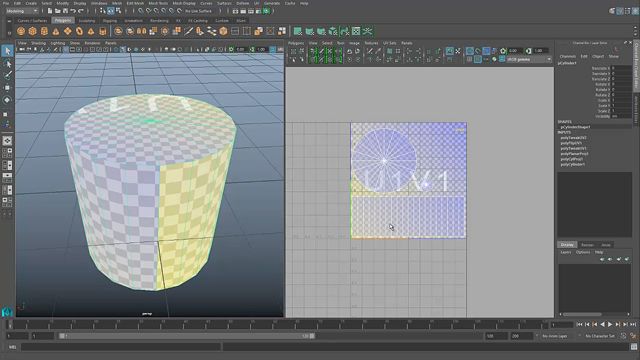Rotate UVs clockwise in UV Editor toolbar
The image size is (640, 360).
click(x=358, y=51)
